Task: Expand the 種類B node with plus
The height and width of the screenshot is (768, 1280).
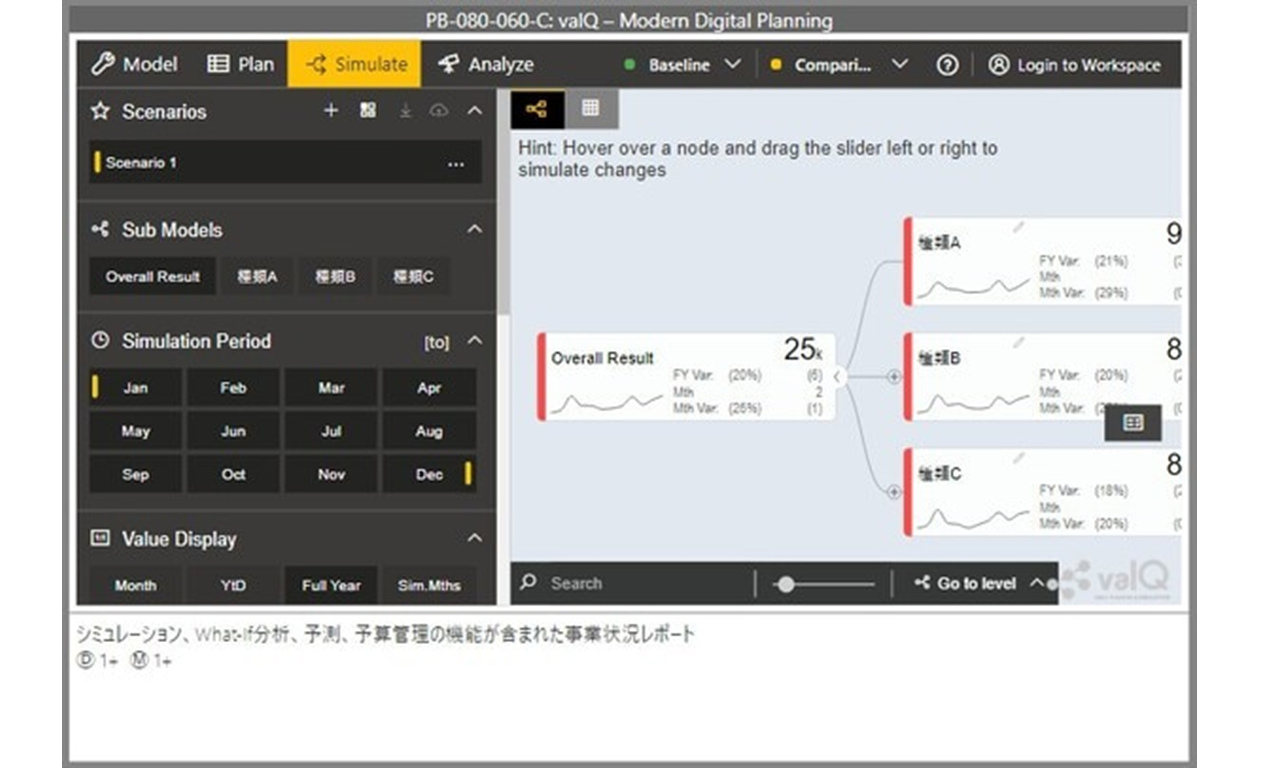Action: tap(894, 377)
